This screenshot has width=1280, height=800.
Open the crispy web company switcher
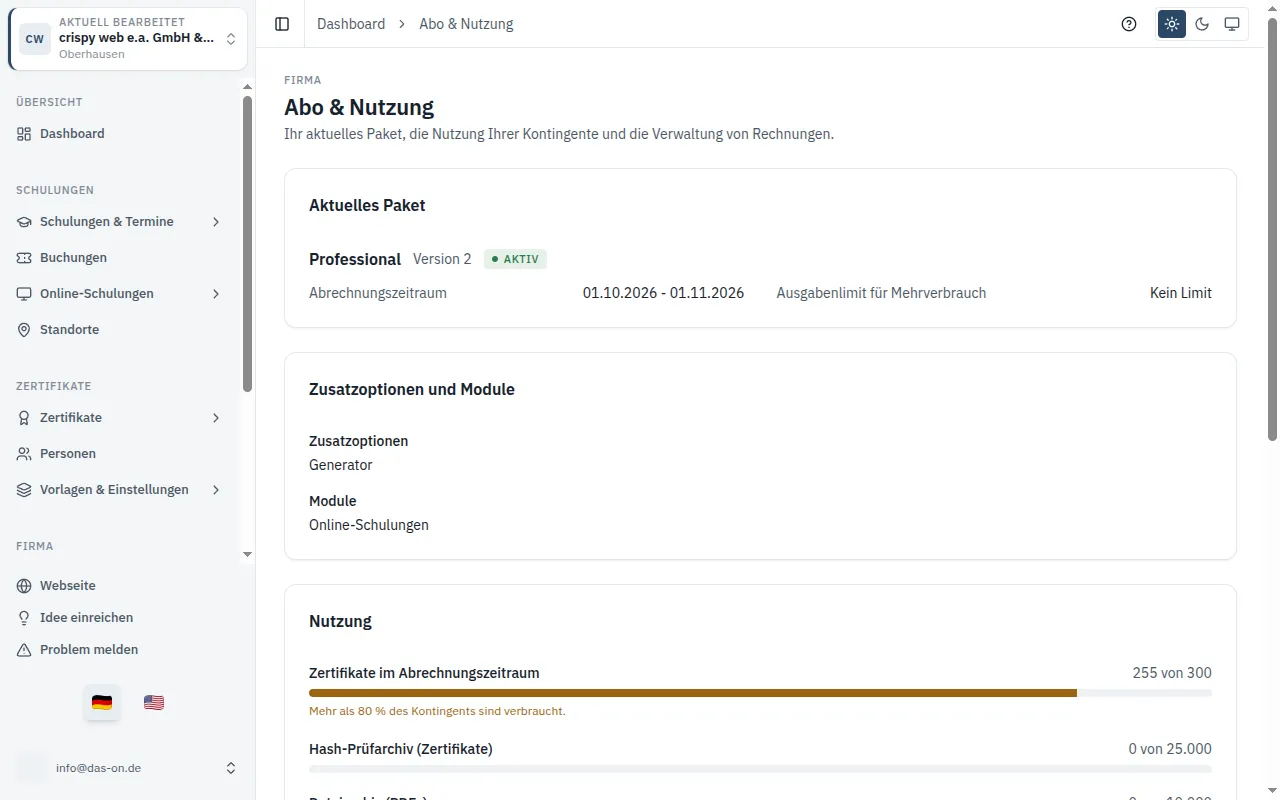(128, 39)
